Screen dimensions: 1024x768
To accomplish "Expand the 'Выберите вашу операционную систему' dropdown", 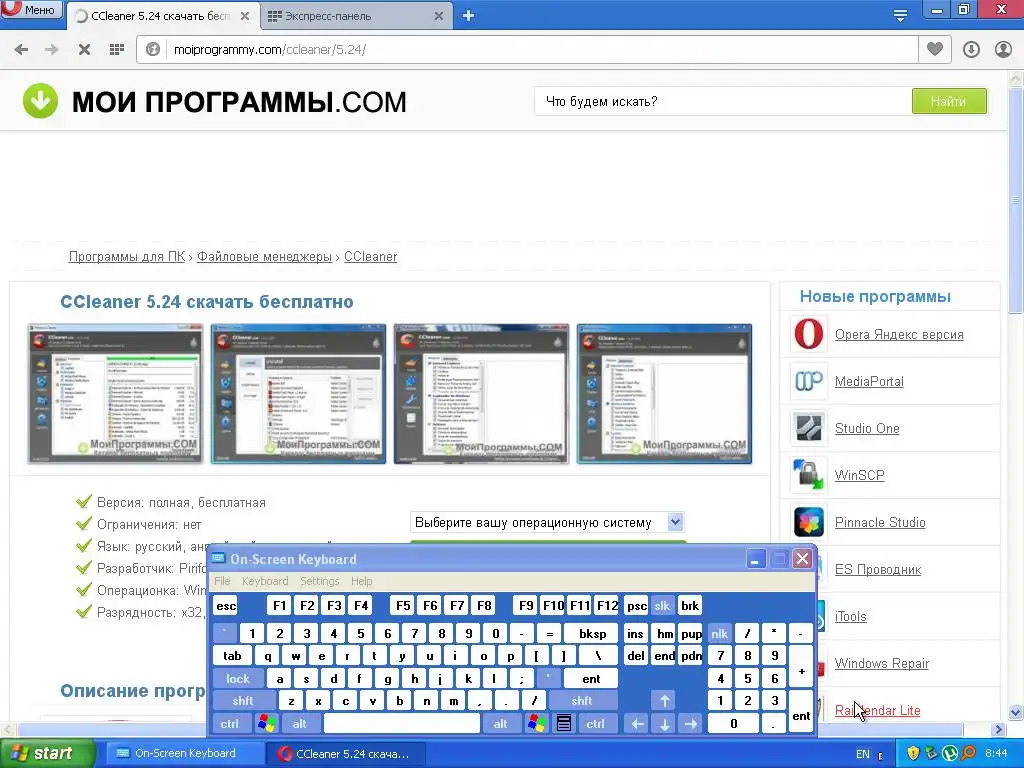I will 547,522.
